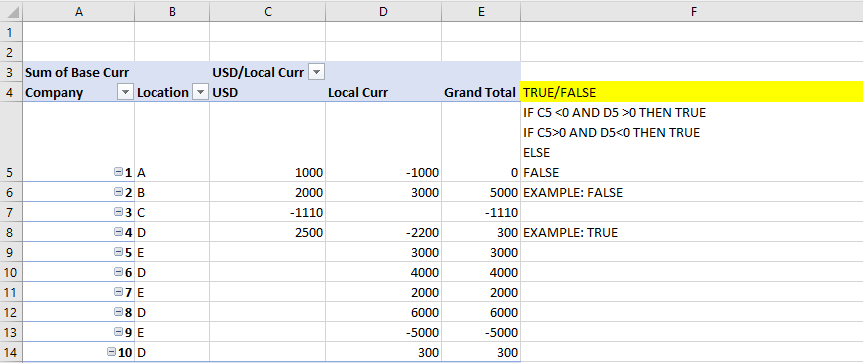
Task: Collapse the row for company 10
Action: click(x=112, y=351)
